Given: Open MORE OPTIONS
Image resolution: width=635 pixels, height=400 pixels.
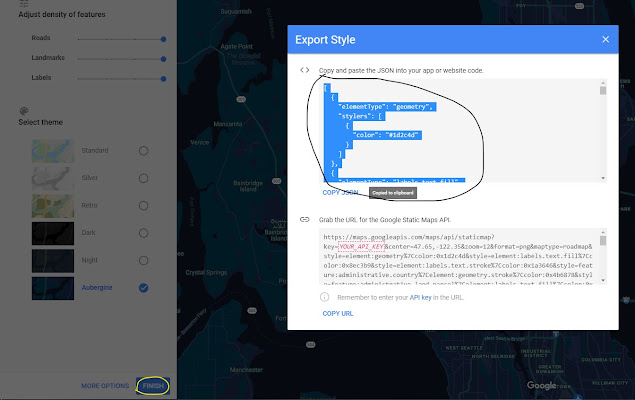Looking at the screenshot, I should [x=105, y=386].
